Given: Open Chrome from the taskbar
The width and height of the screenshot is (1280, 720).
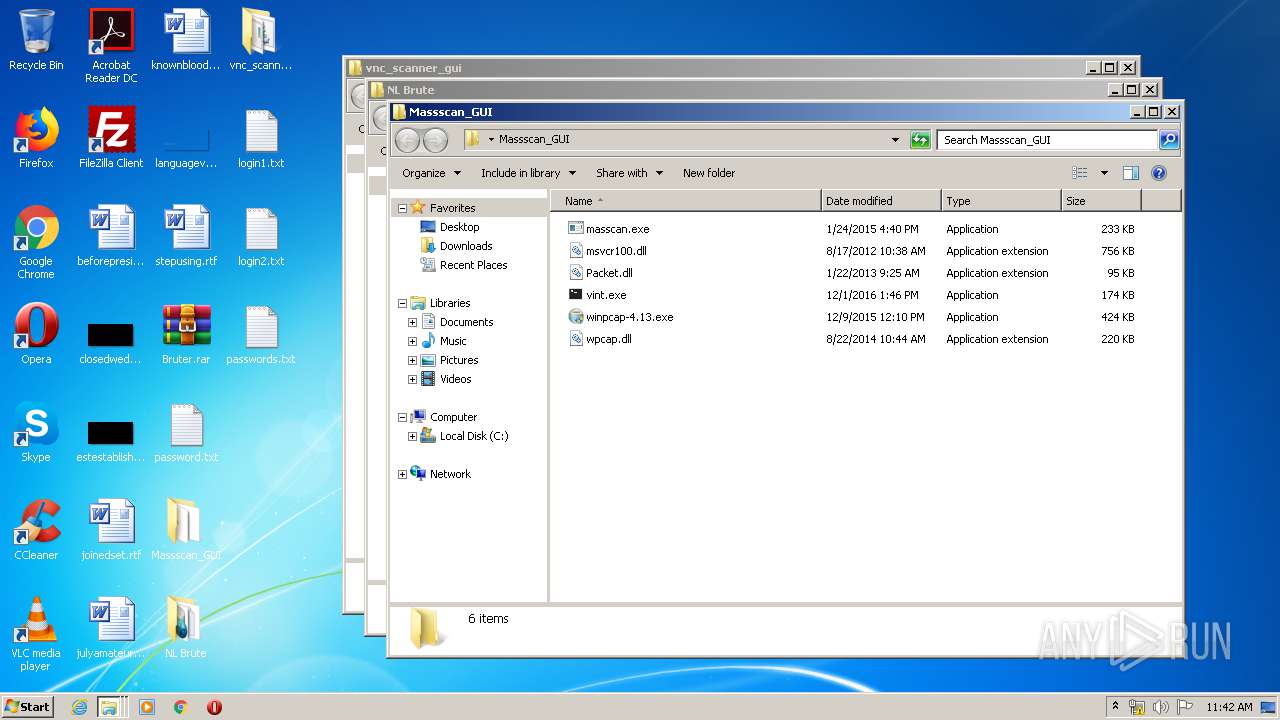Looking at the screenshot, I should point(181,707).
